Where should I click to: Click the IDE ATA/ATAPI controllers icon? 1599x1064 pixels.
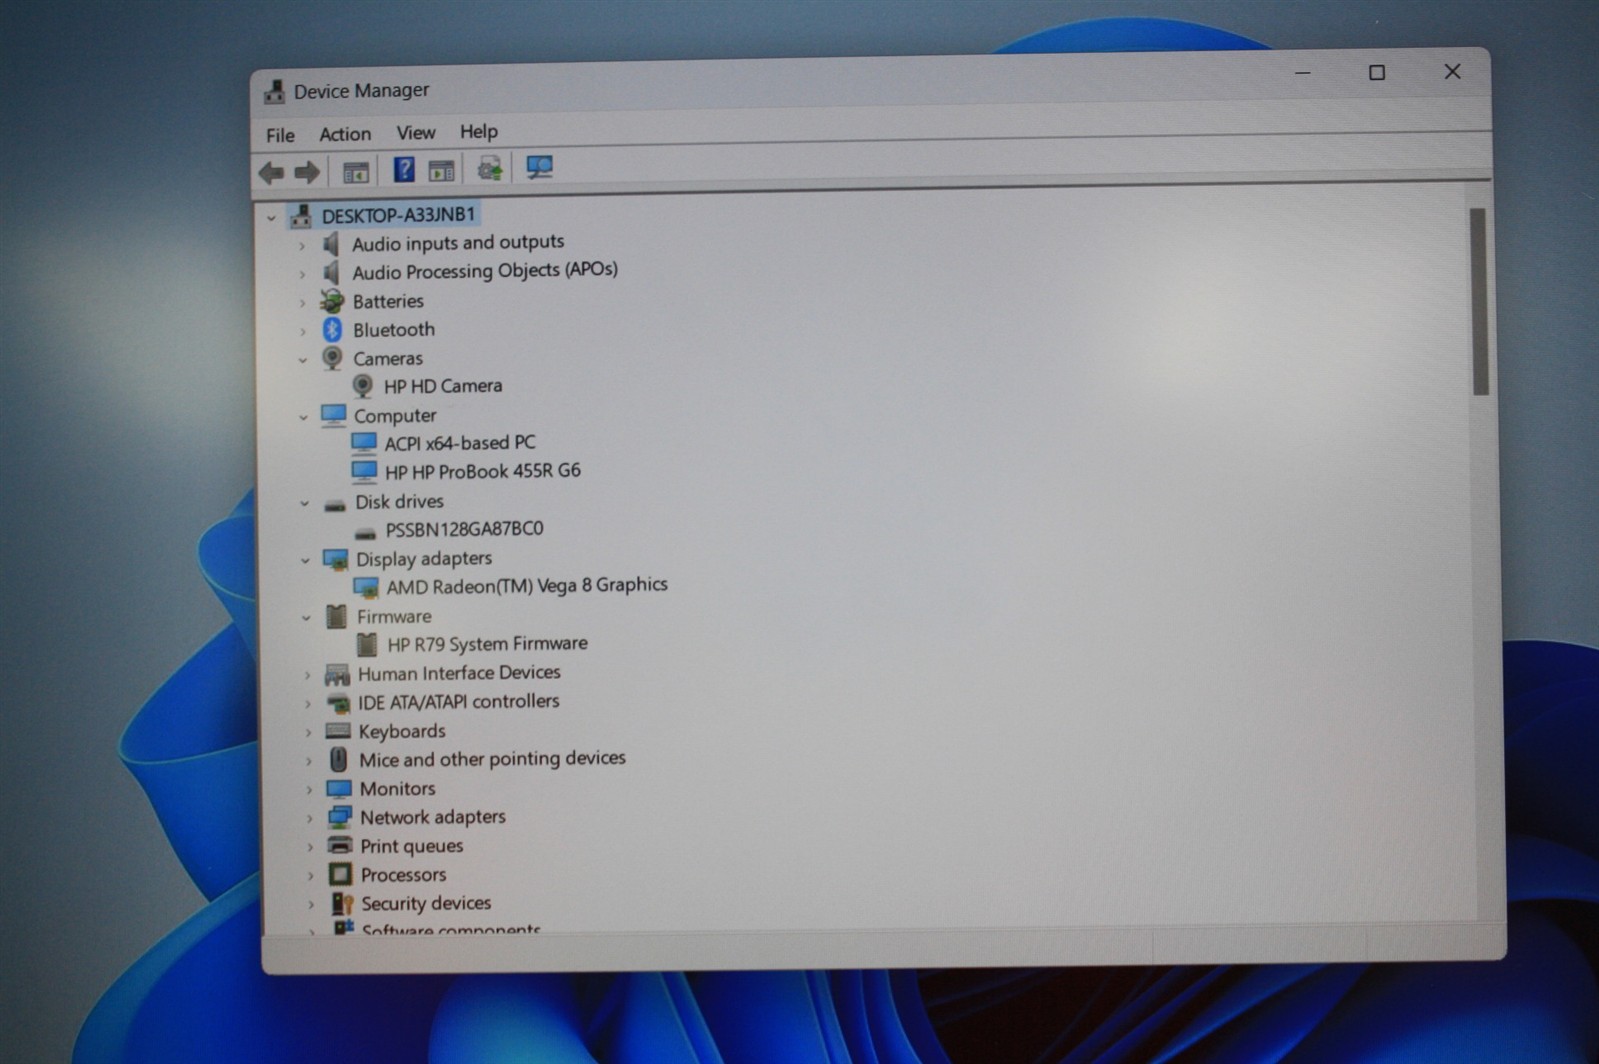point(338,704)
